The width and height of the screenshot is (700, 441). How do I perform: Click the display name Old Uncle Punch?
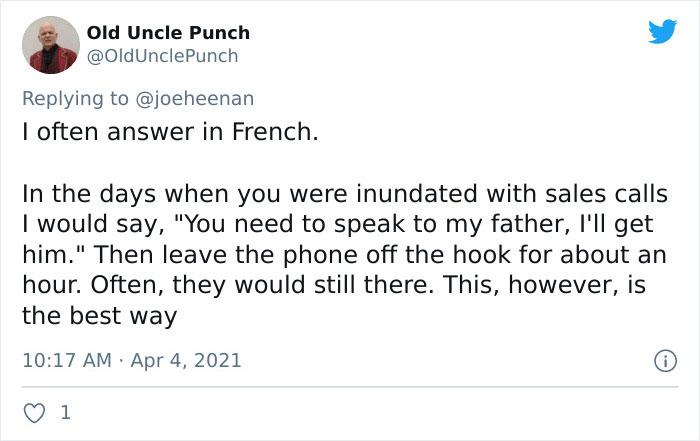tap(168, 33)
